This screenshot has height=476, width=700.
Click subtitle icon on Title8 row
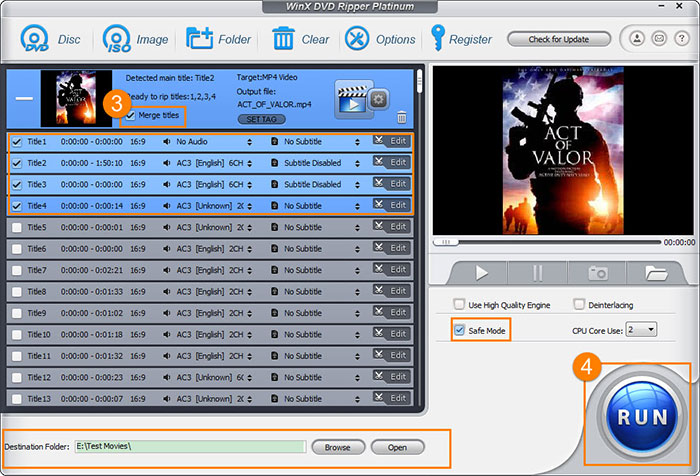275,292
